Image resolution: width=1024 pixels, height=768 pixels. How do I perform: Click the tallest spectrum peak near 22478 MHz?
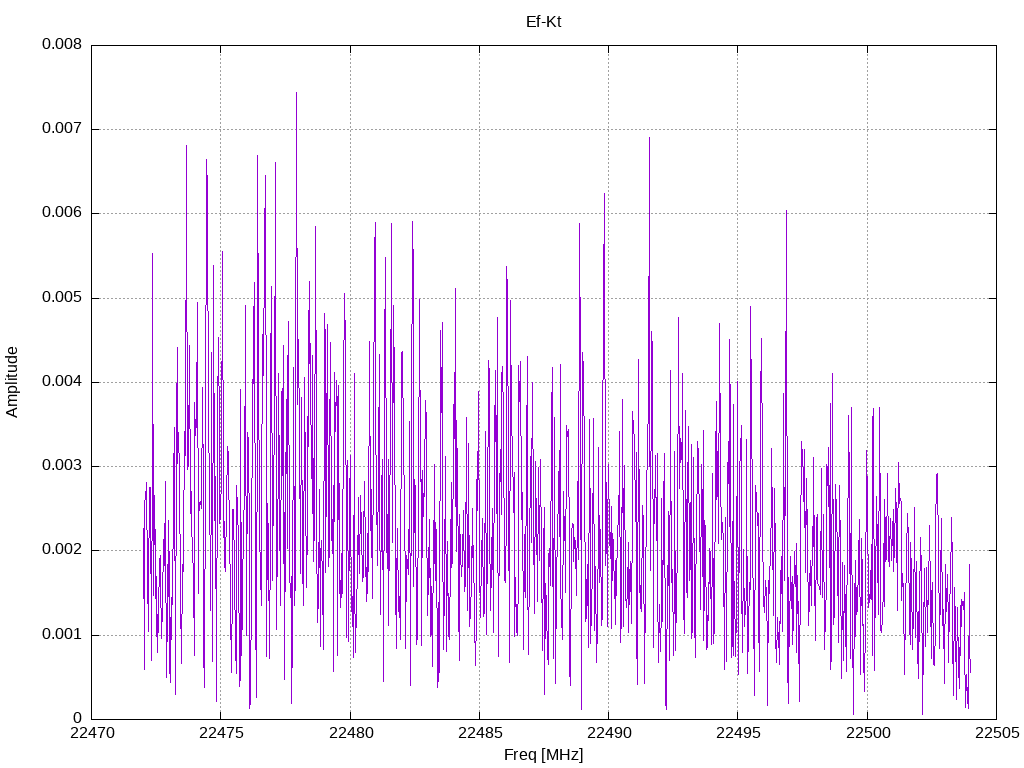(296, 93)
